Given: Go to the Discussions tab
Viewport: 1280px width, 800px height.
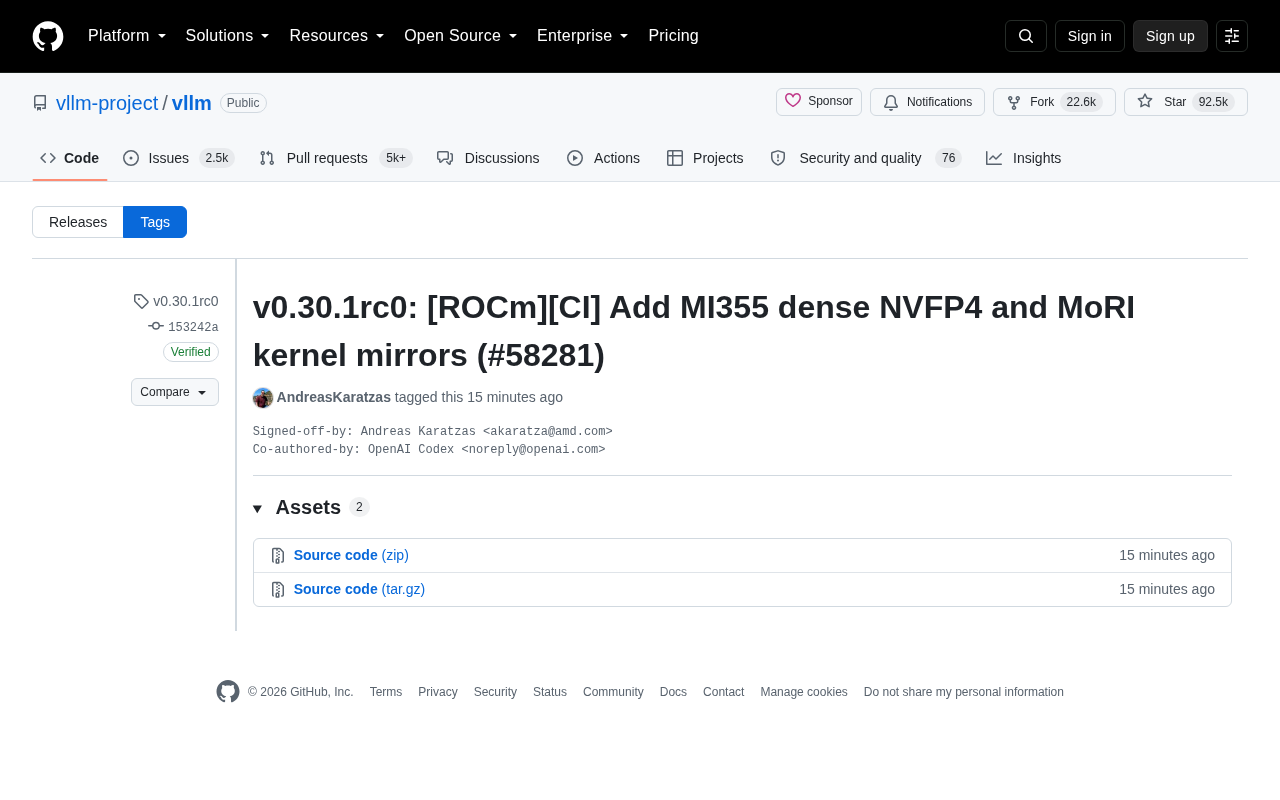Looking at the screenshot, I should click(488, 158).
